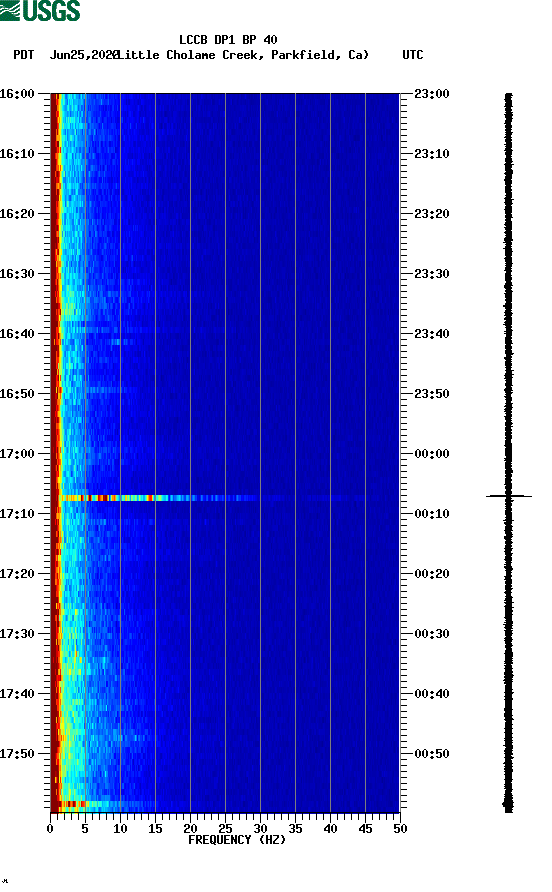Click the '17:10' PDT time label
Screen dimensions: 552x892
(x=17, y=514)
